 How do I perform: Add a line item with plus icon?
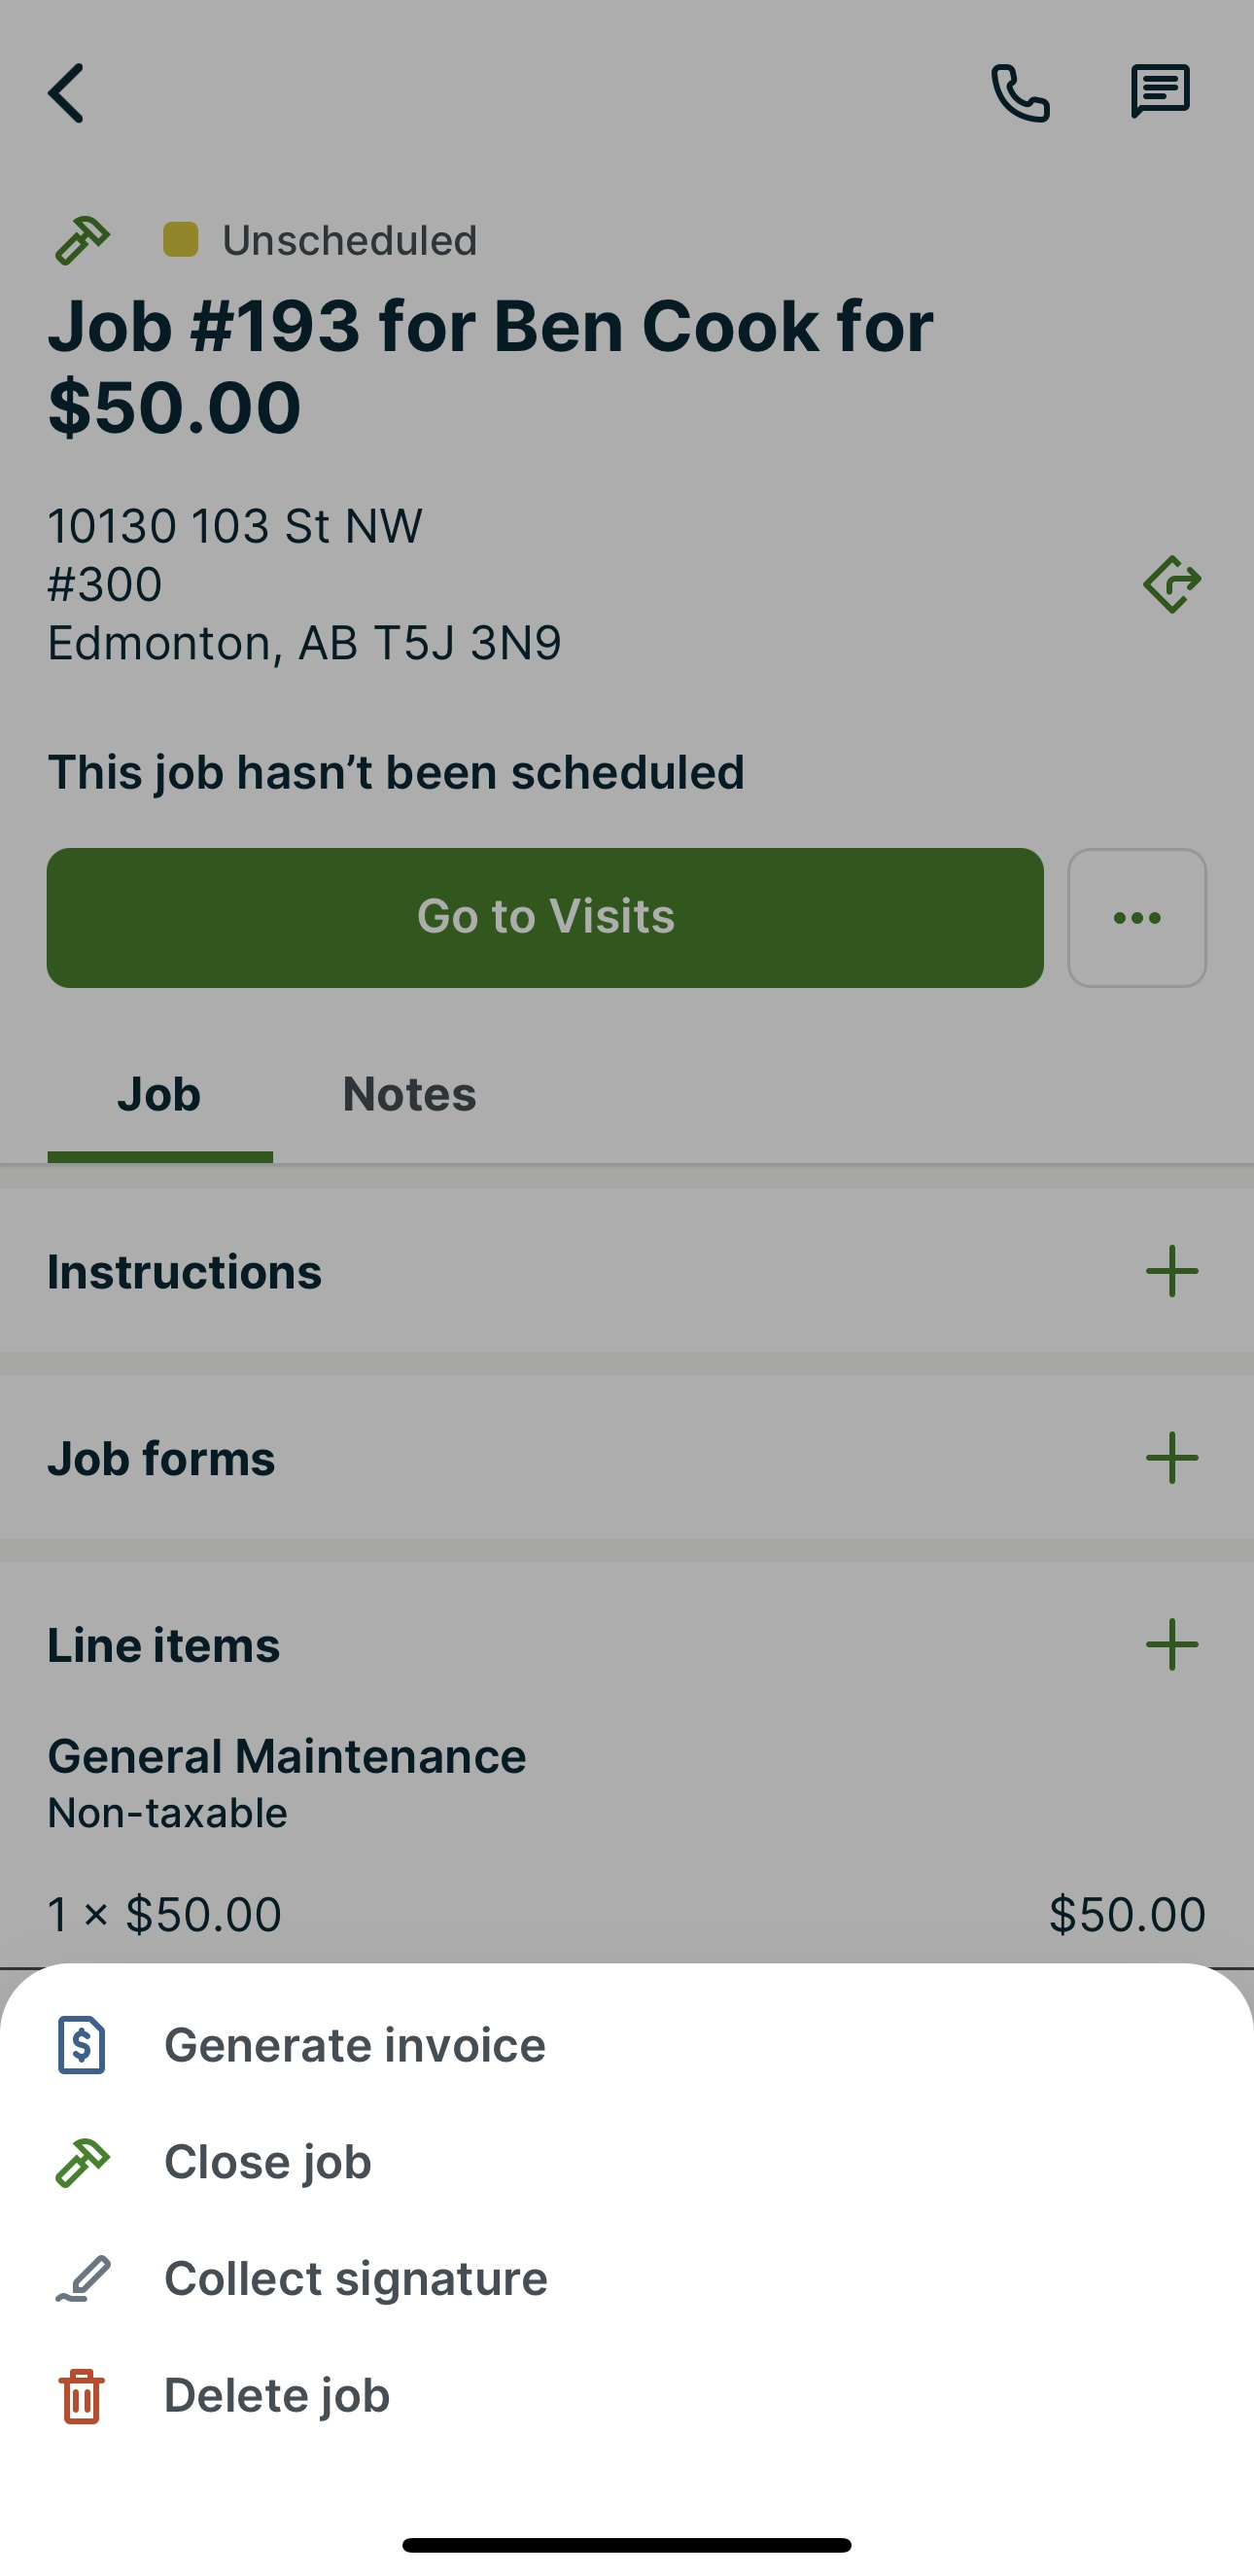(x=1172, y=1645)
